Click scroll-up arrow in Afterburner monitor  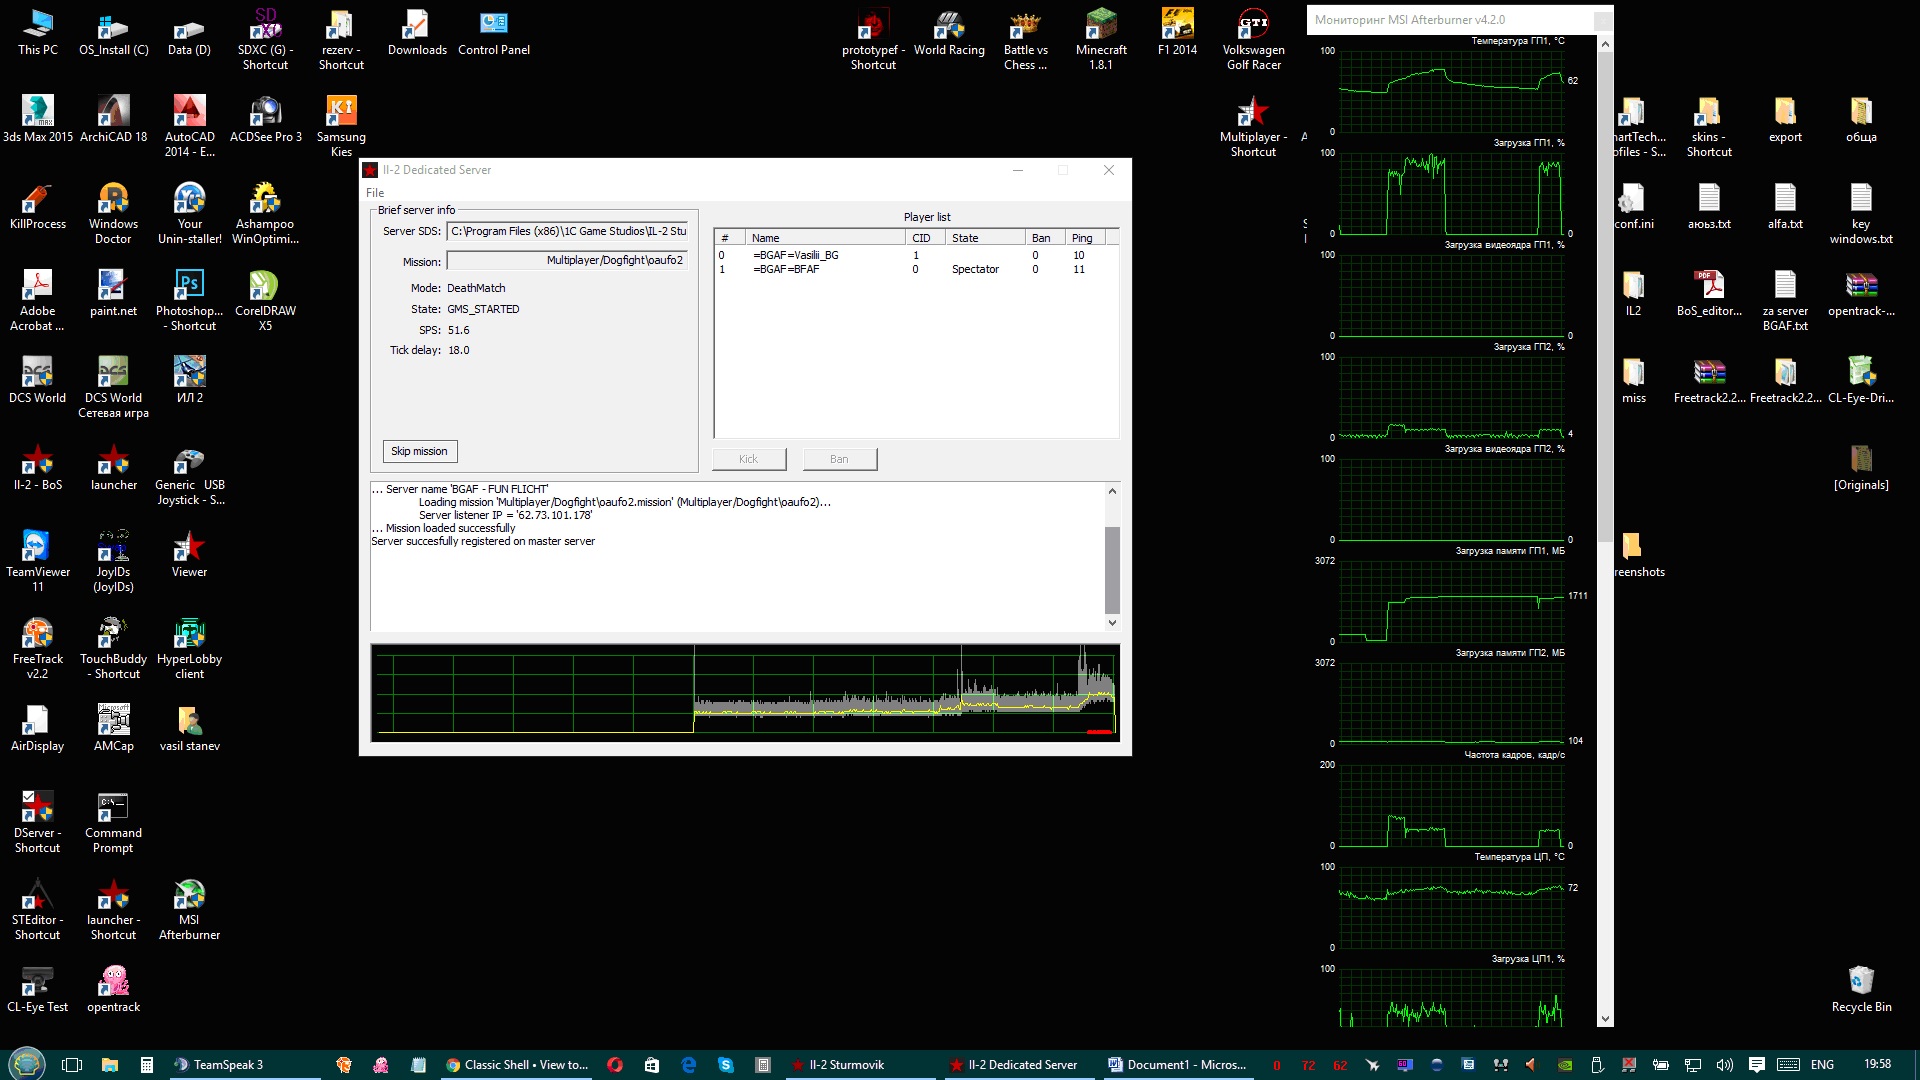(1605, 44)
